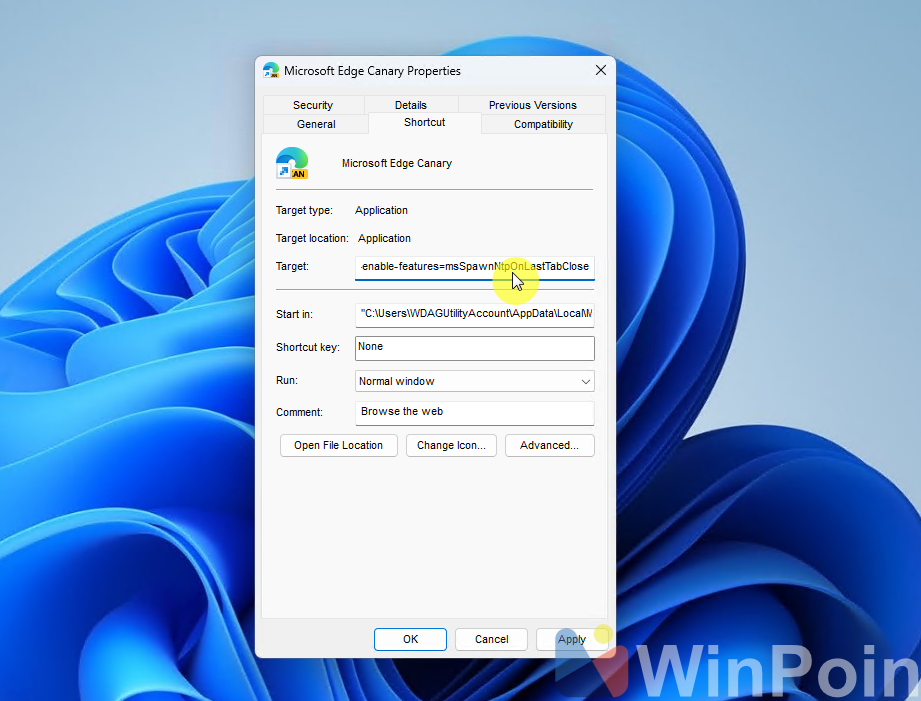This screenshot has width=921, height=701.
Task: Click the Shortcut key field showing None
Action: coord(474,347)
